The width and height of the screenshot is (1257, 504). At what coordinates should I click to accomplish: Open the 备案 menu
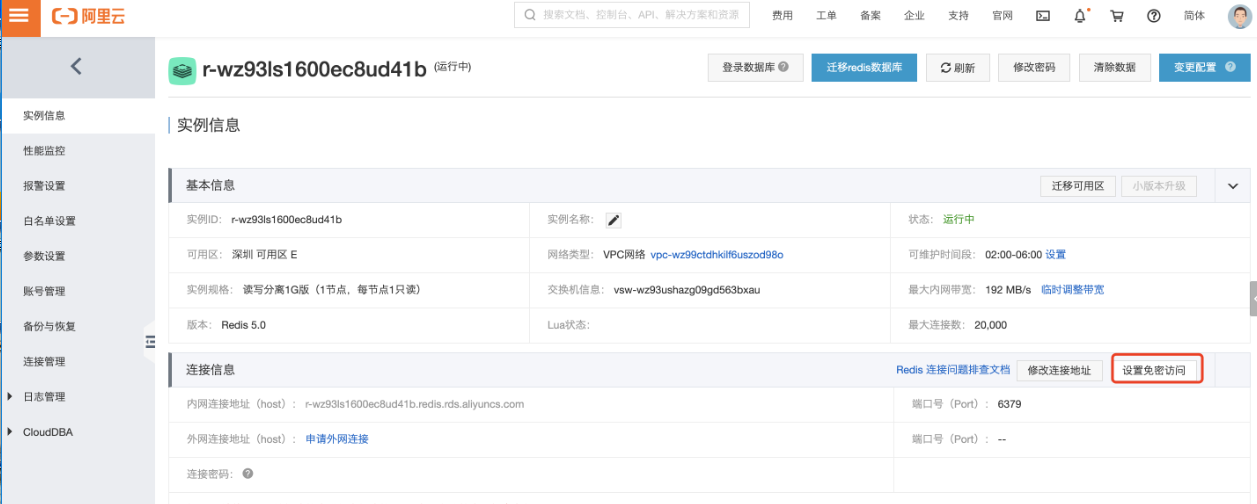pos(870,16)
